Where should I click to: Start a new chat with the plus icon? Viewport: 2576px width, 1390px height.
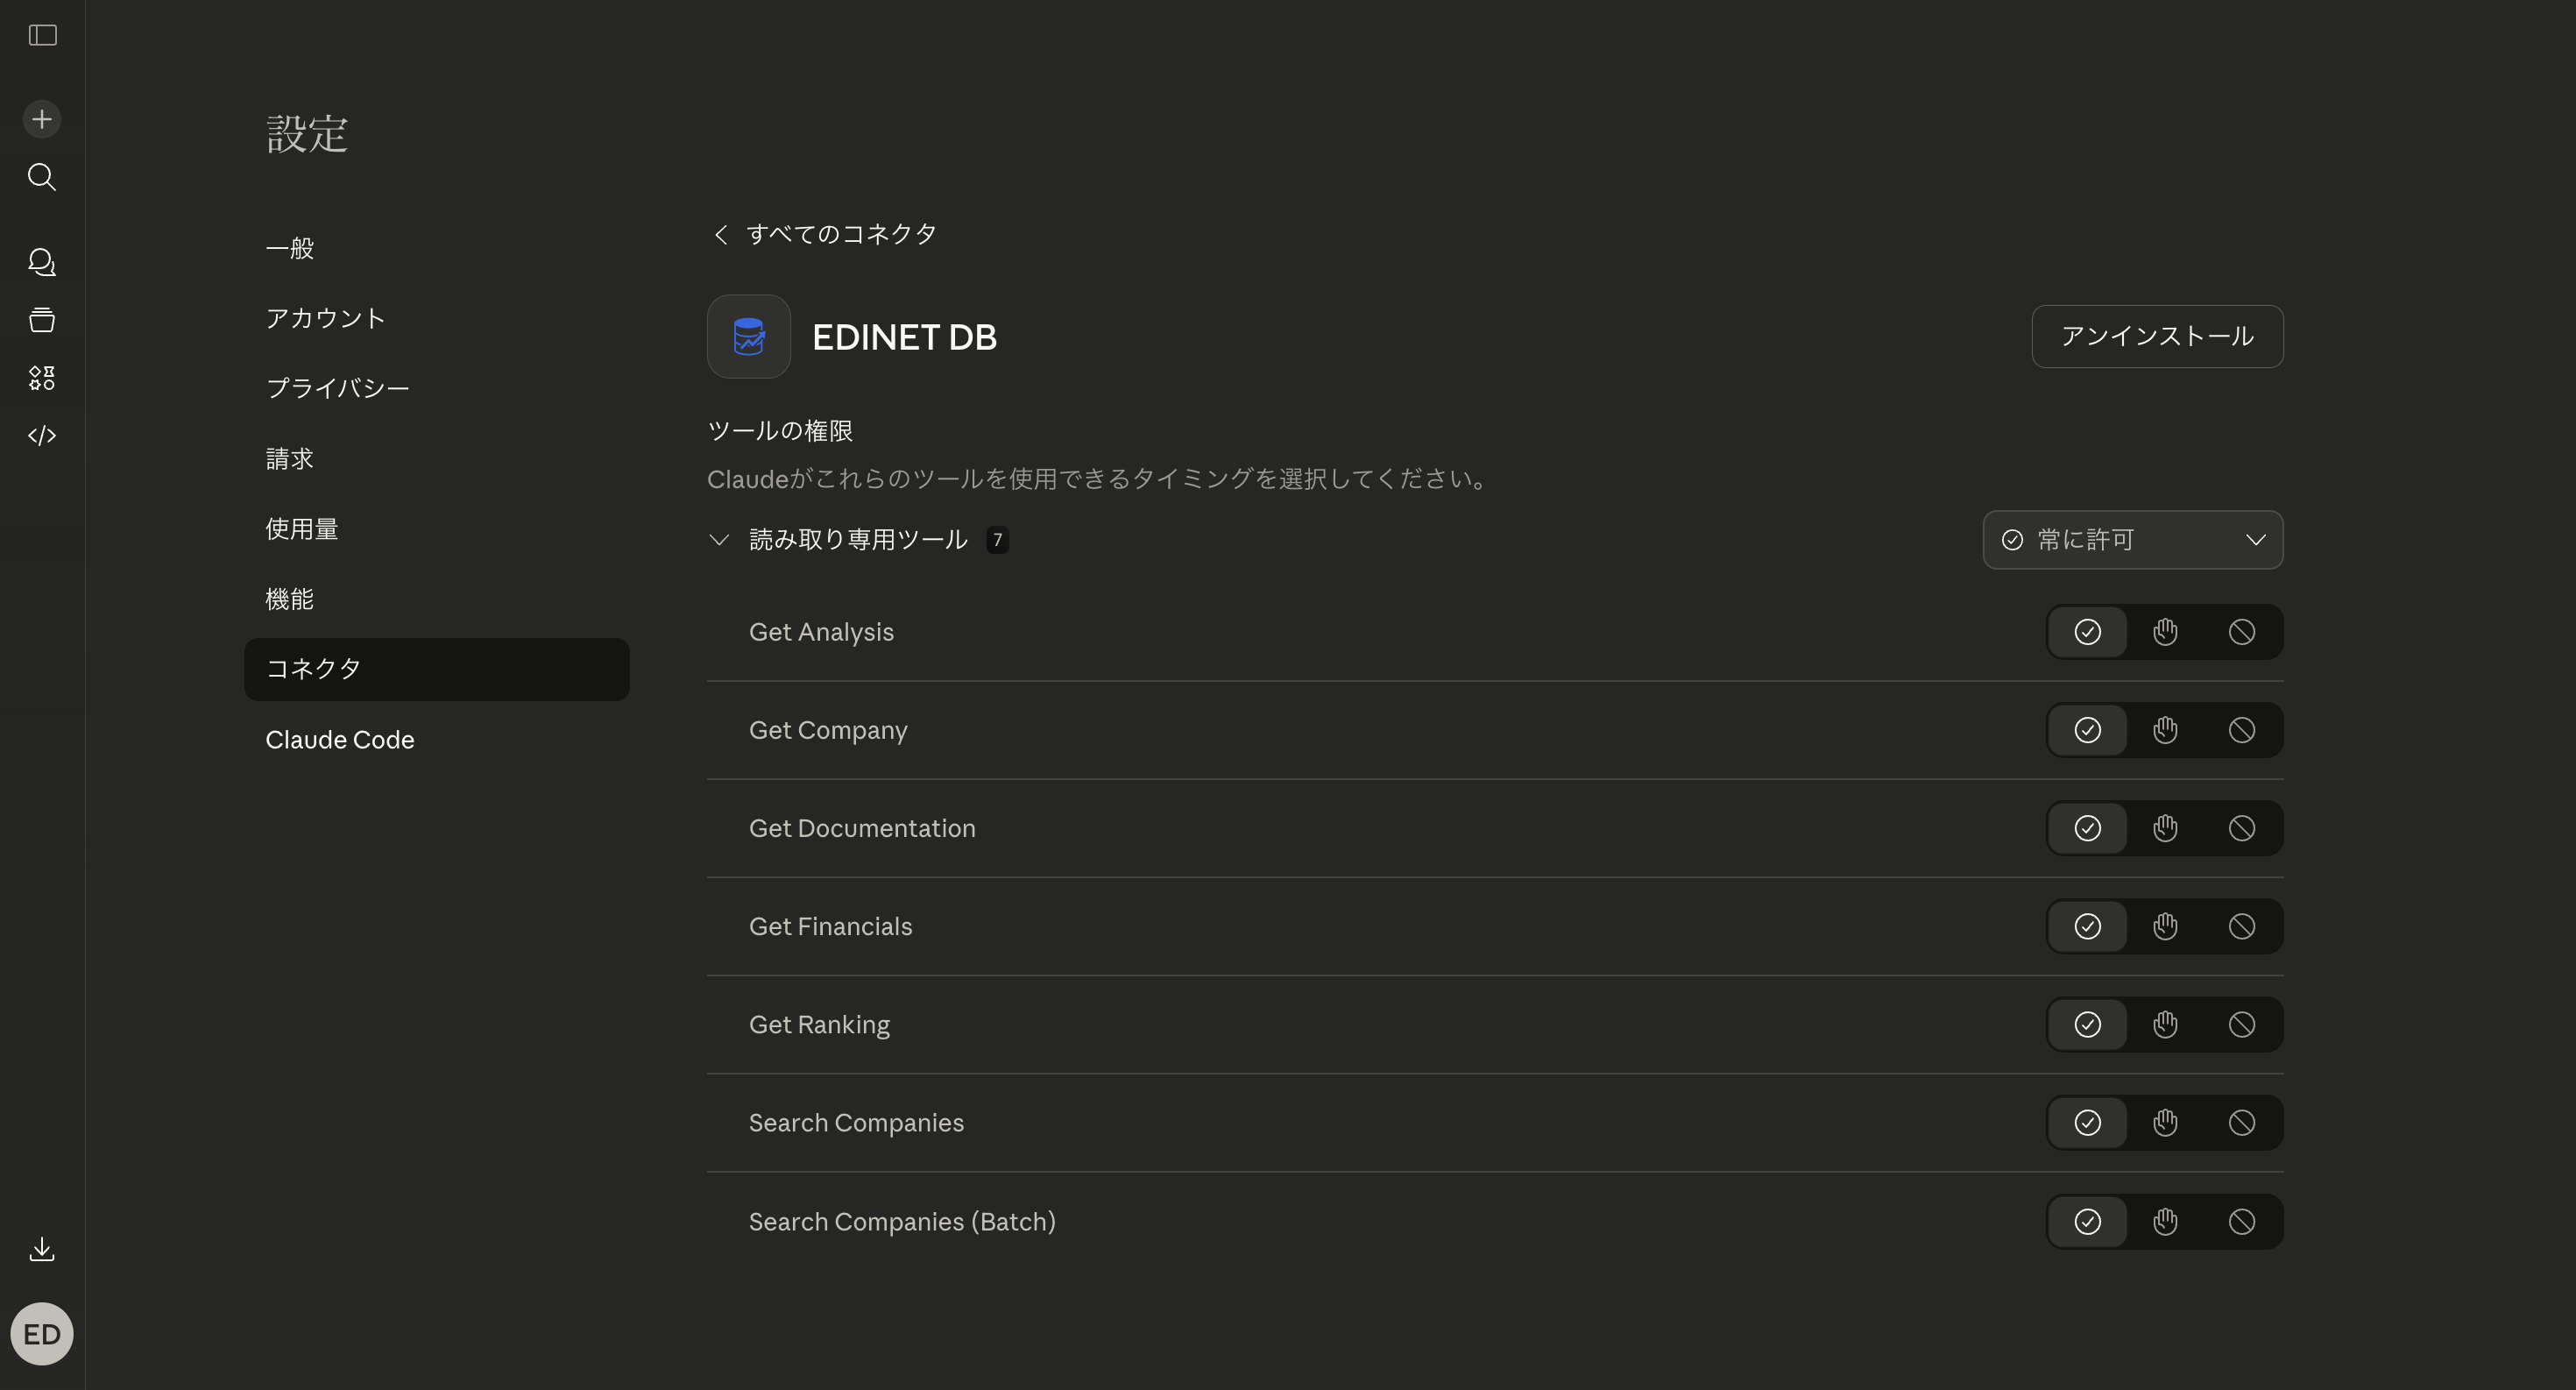coord(41,118)
